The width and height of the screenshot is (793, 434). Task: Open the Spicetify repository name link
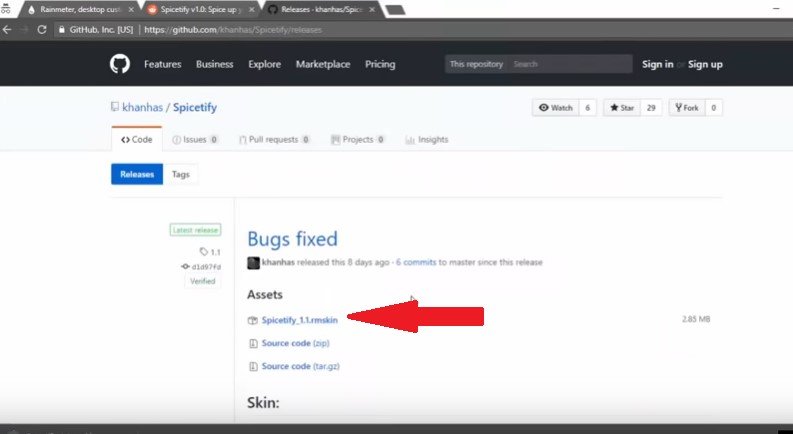coord(195,107)
